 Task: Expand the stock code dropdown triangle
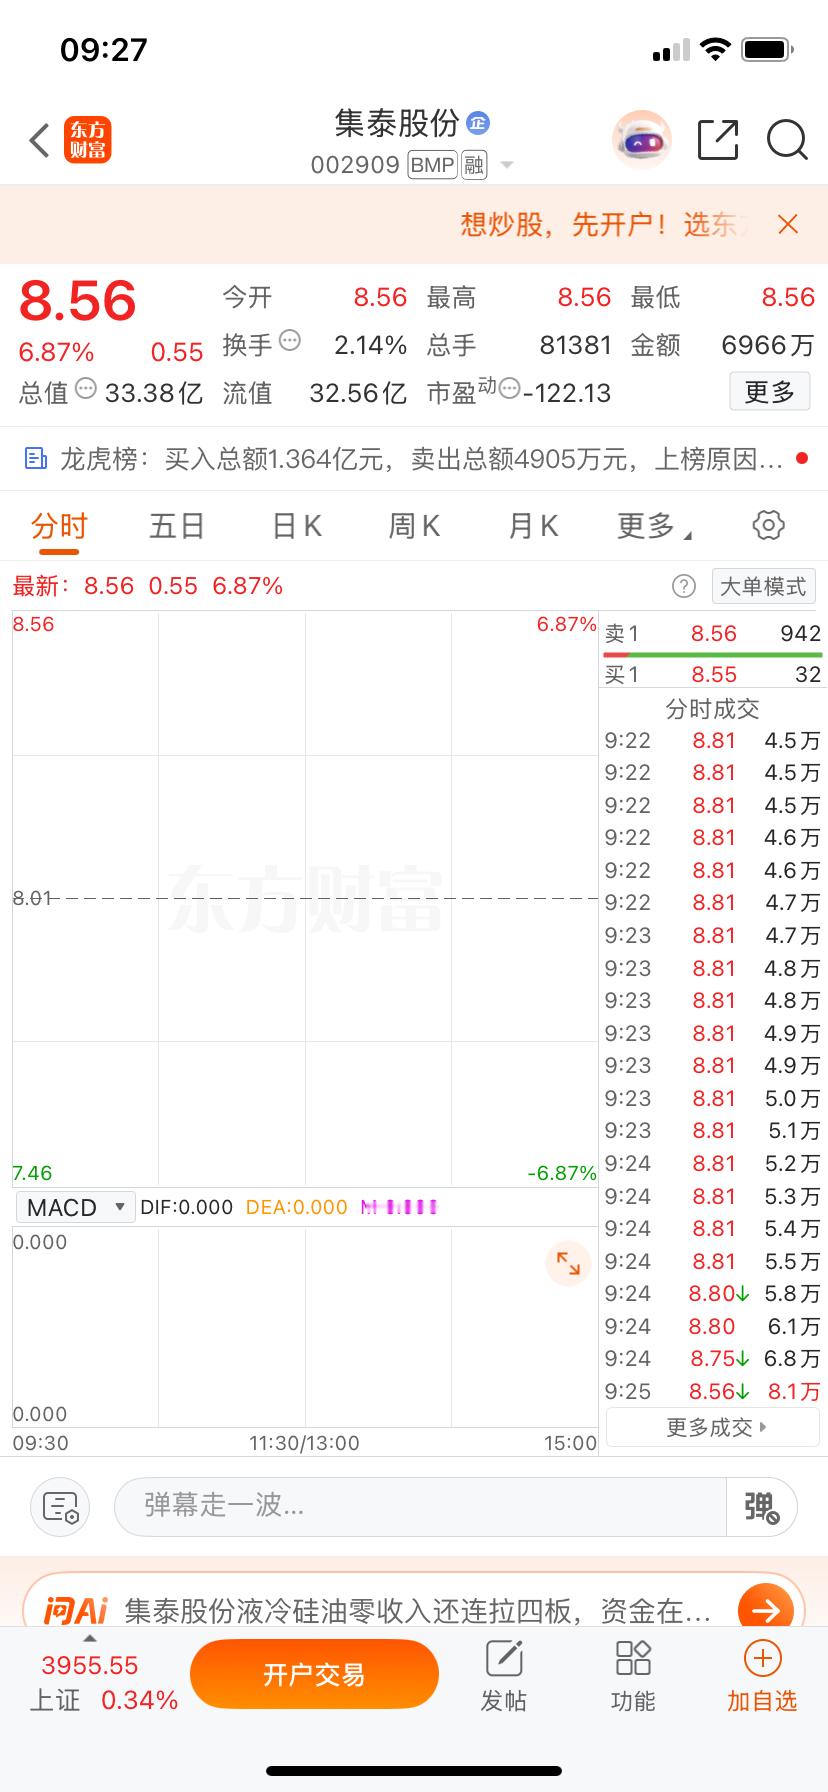[507, 165]
